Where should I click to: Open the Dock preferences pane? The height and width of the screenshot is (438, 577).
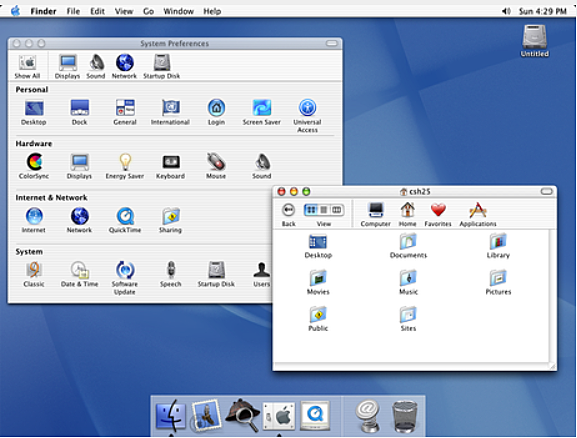click(79, 112)
